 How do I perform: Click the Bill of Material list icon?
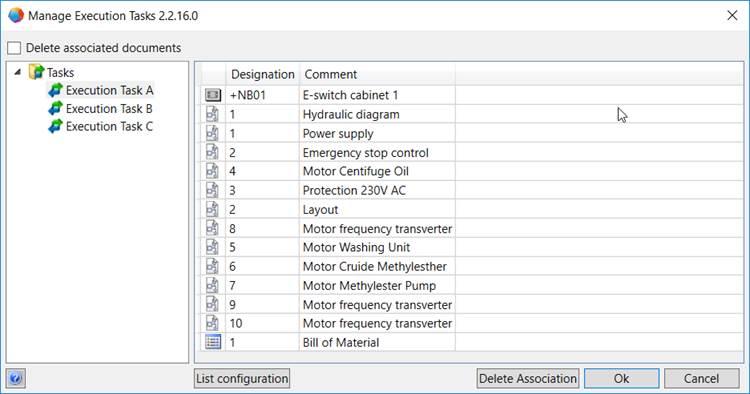(x=213, y=342)
